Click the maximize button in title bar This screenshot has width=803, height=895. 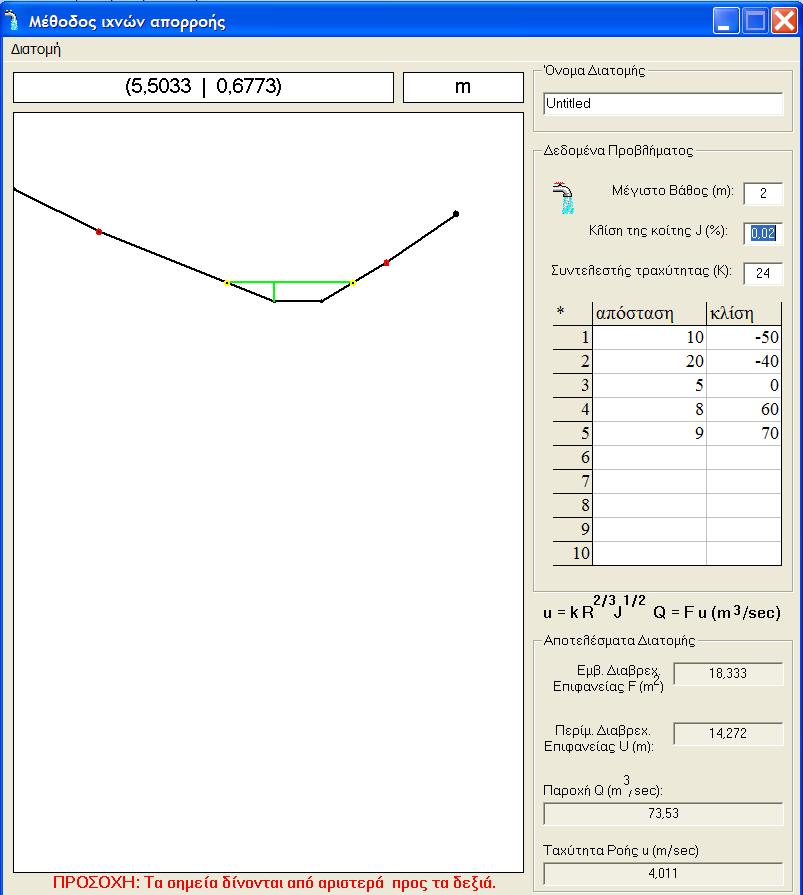[x=755, y=21]
